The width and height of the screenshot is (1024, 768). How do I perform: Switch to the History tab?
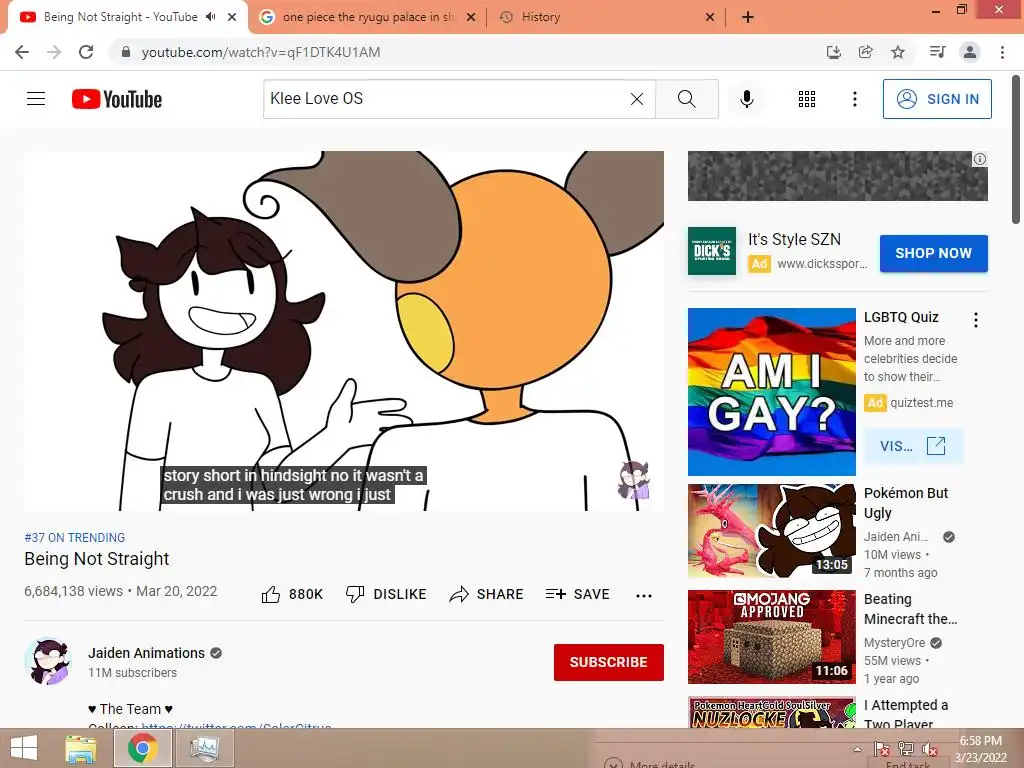[607, 17]
